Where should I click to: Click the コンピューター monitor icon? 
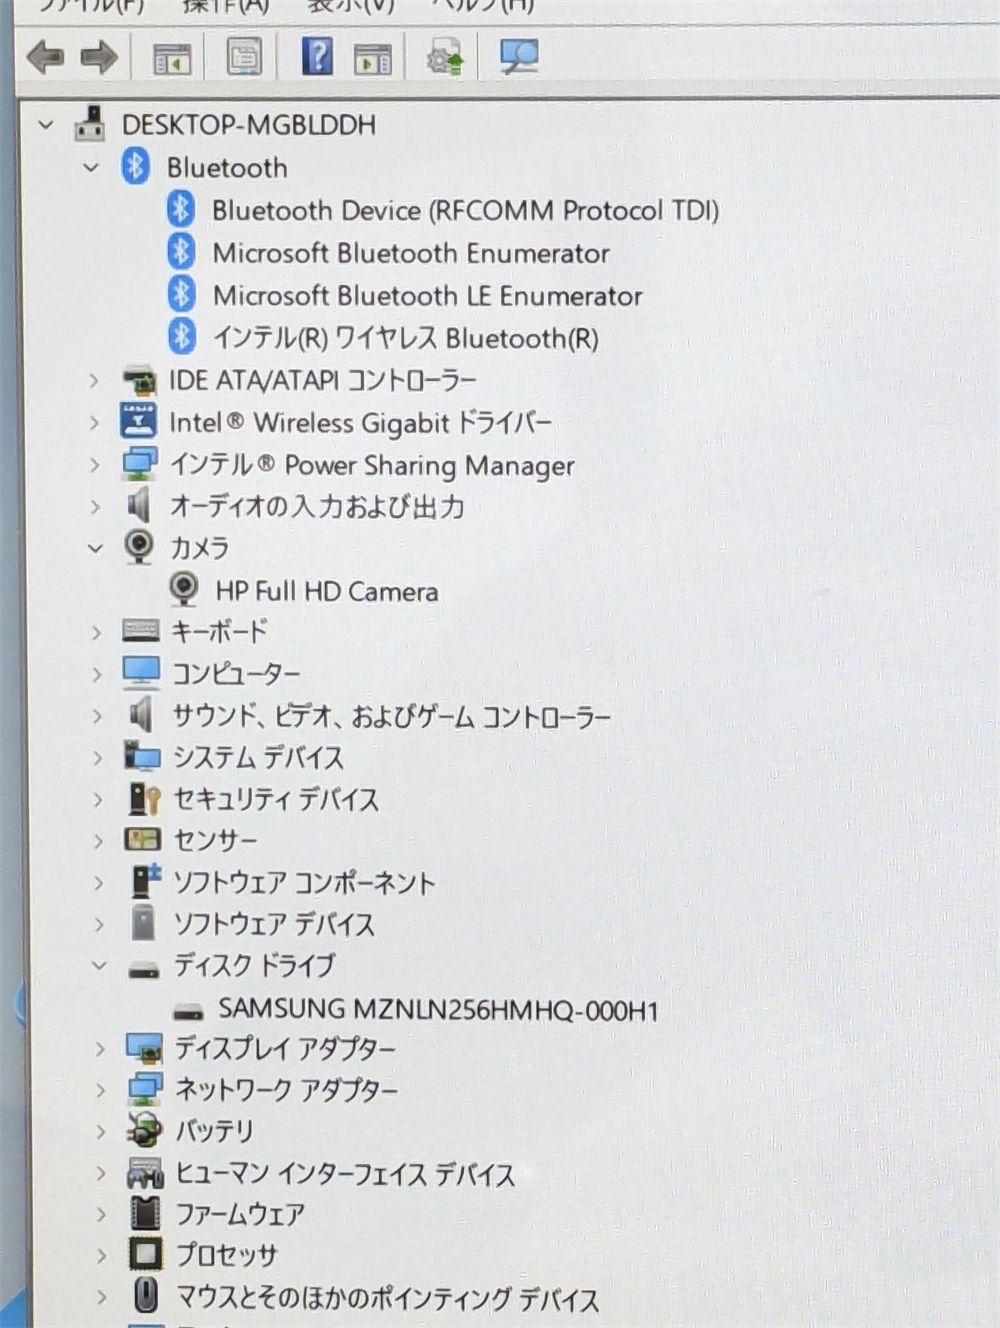pyautogui.click(x=141, y=673)
